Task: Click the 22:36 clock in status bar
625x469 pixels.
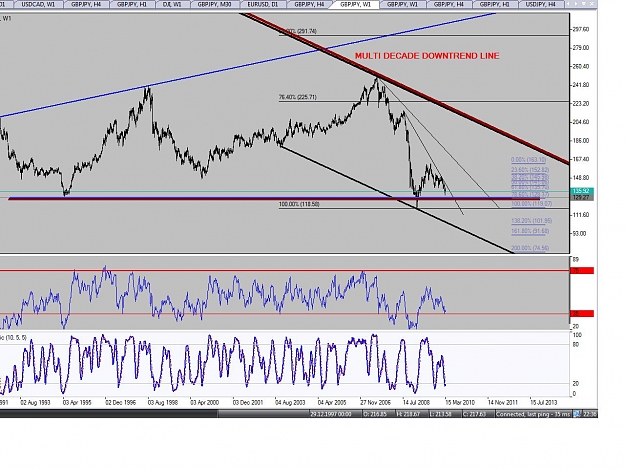Action: pos(590,414)
